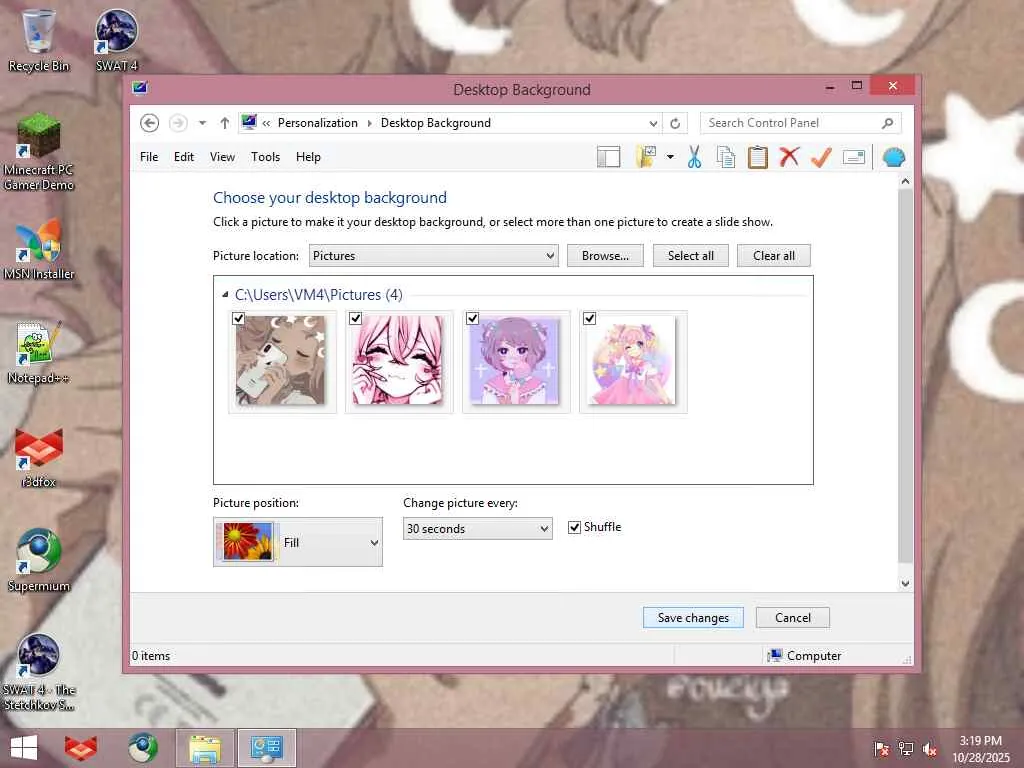The height and width of the screenshot is (768, 1024).
Task: Click the Browse... button
Action: coord(605,256)
